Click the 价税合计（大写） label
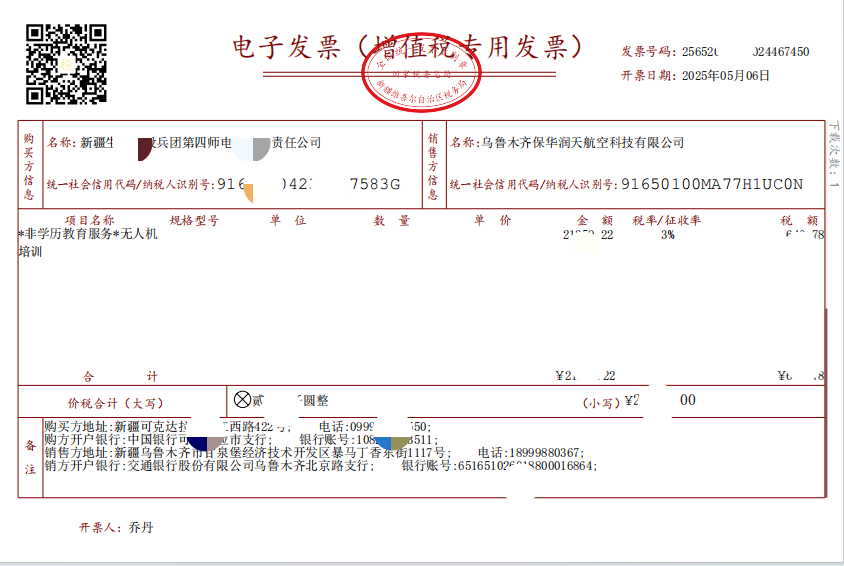 pos(115,404)
